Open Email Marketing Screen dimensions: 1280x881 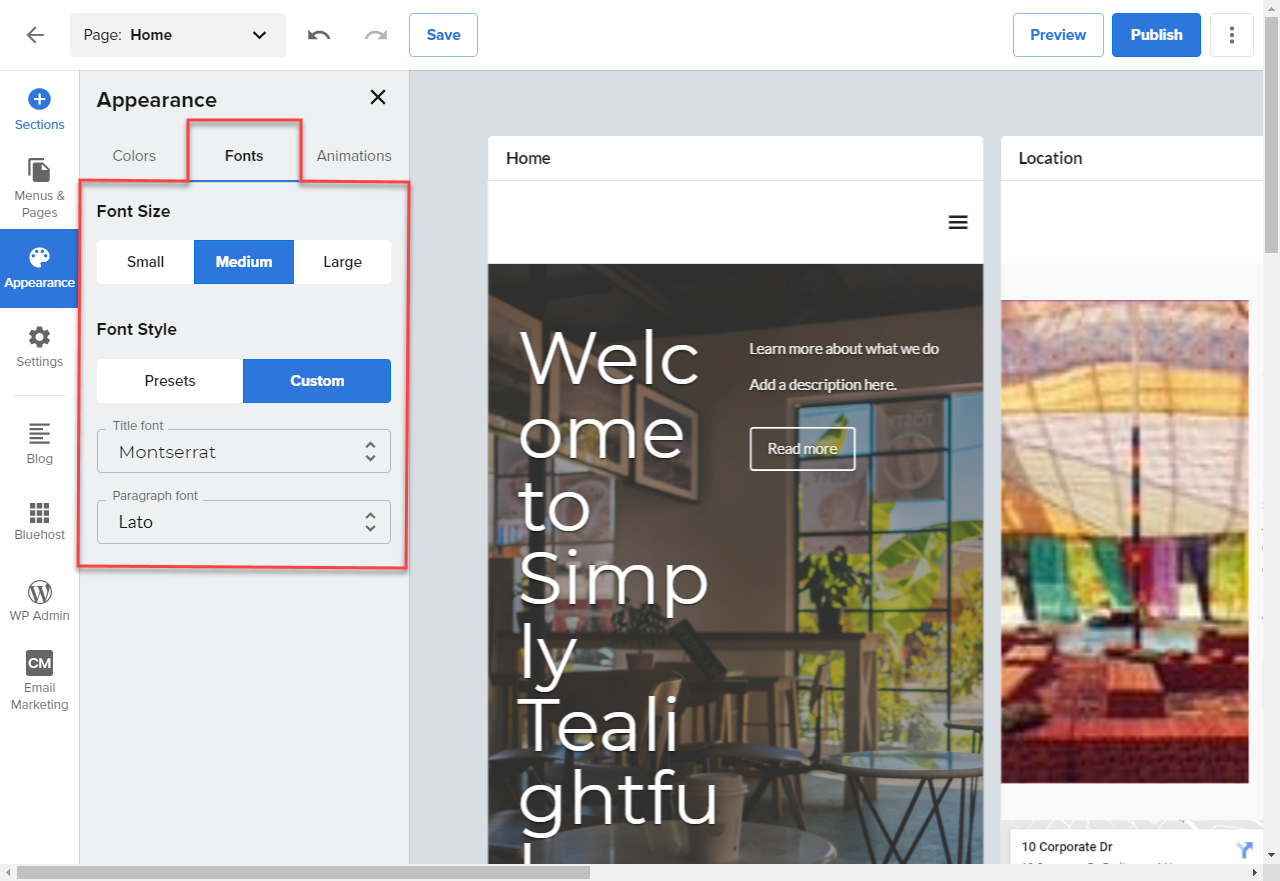pyautogui.click(x=39, y=681)
